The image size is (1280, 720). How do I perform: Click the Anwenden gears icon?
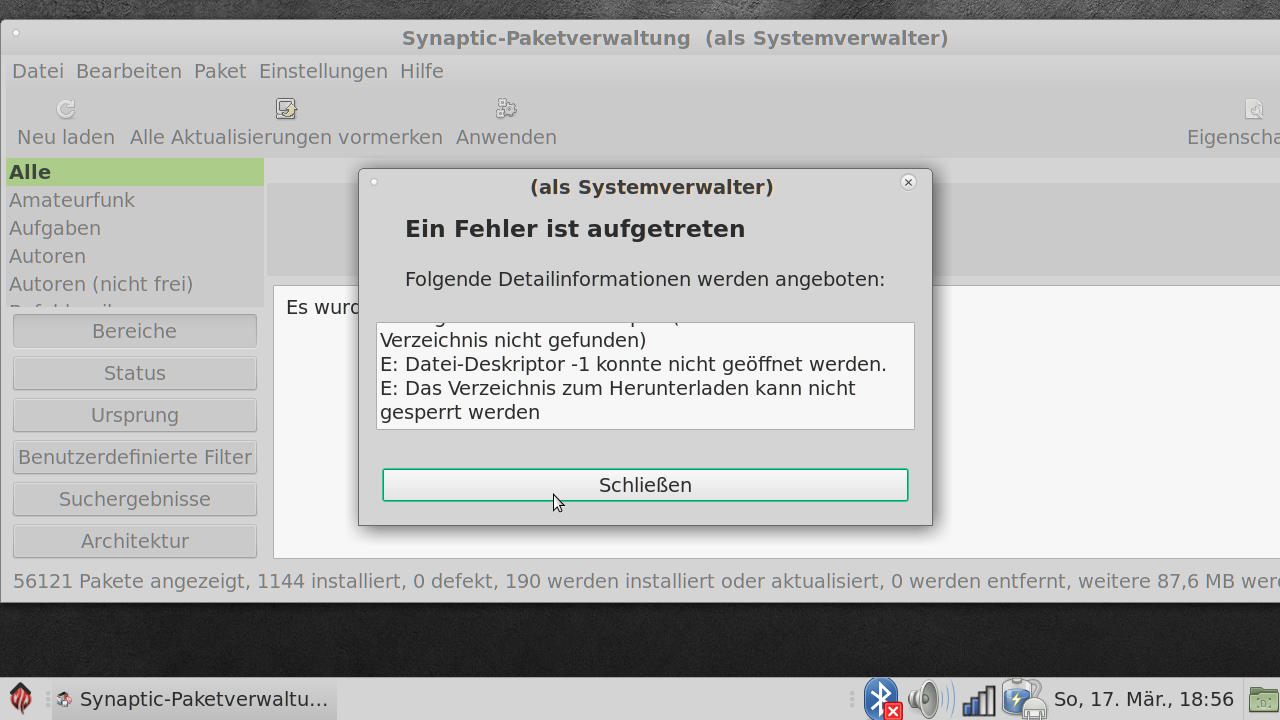[506, 109]
